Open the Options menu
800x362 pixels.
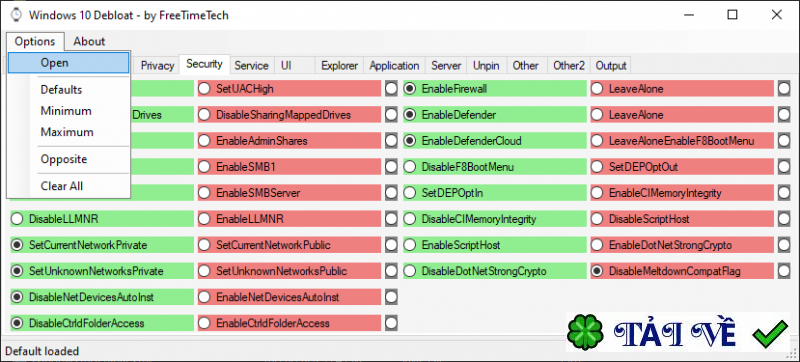point(35,41)
